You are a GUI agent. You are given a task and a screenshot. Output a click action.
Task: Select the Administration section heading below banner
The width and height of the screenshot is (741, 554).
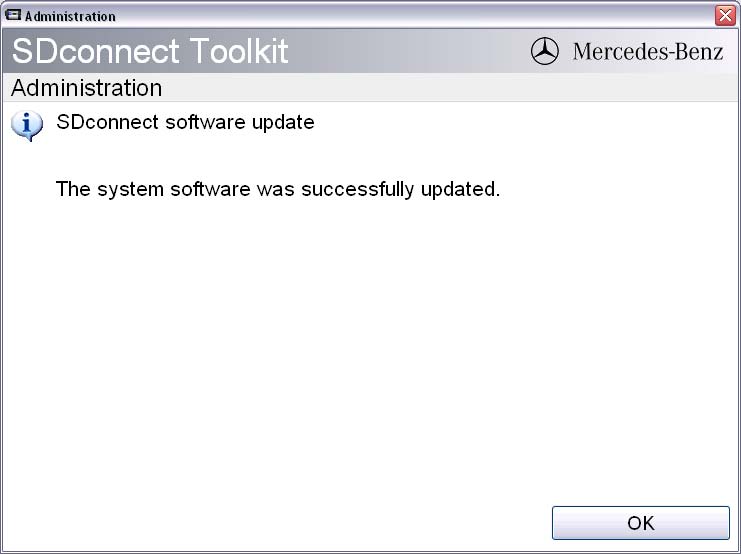point(86,88)
